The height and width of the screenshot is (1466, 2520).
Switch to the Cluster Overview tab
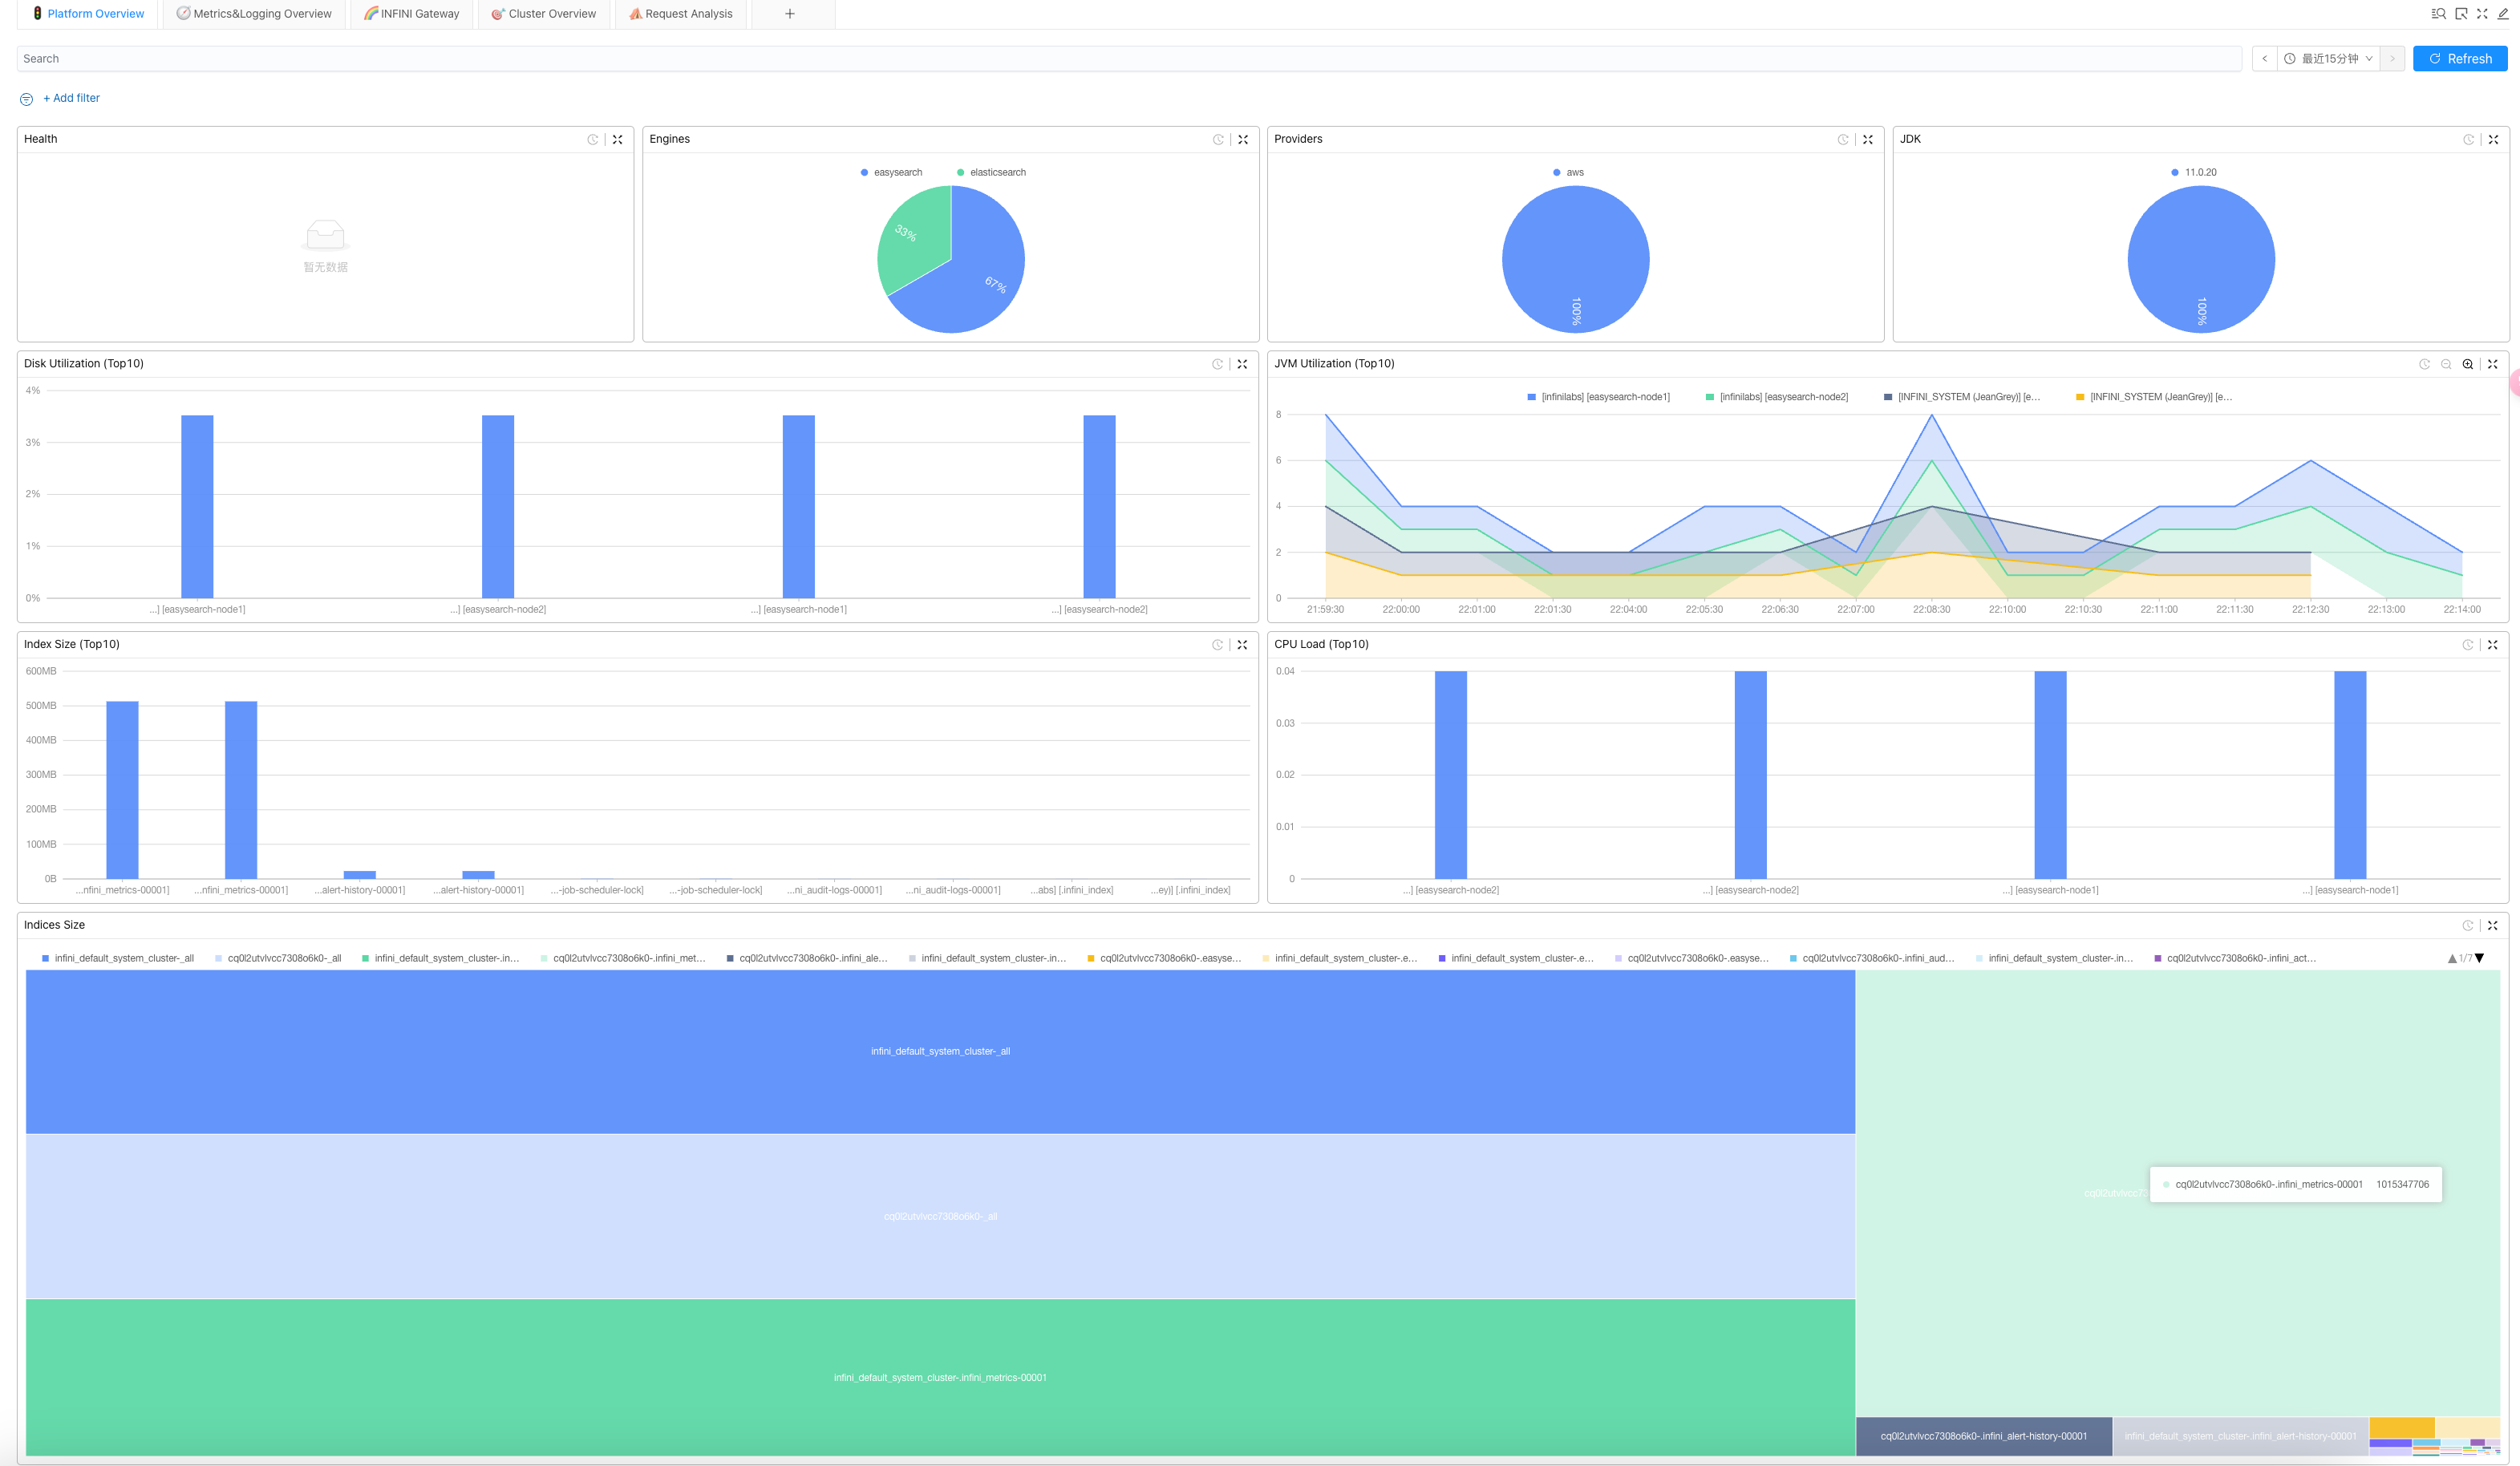click(544, 14)
